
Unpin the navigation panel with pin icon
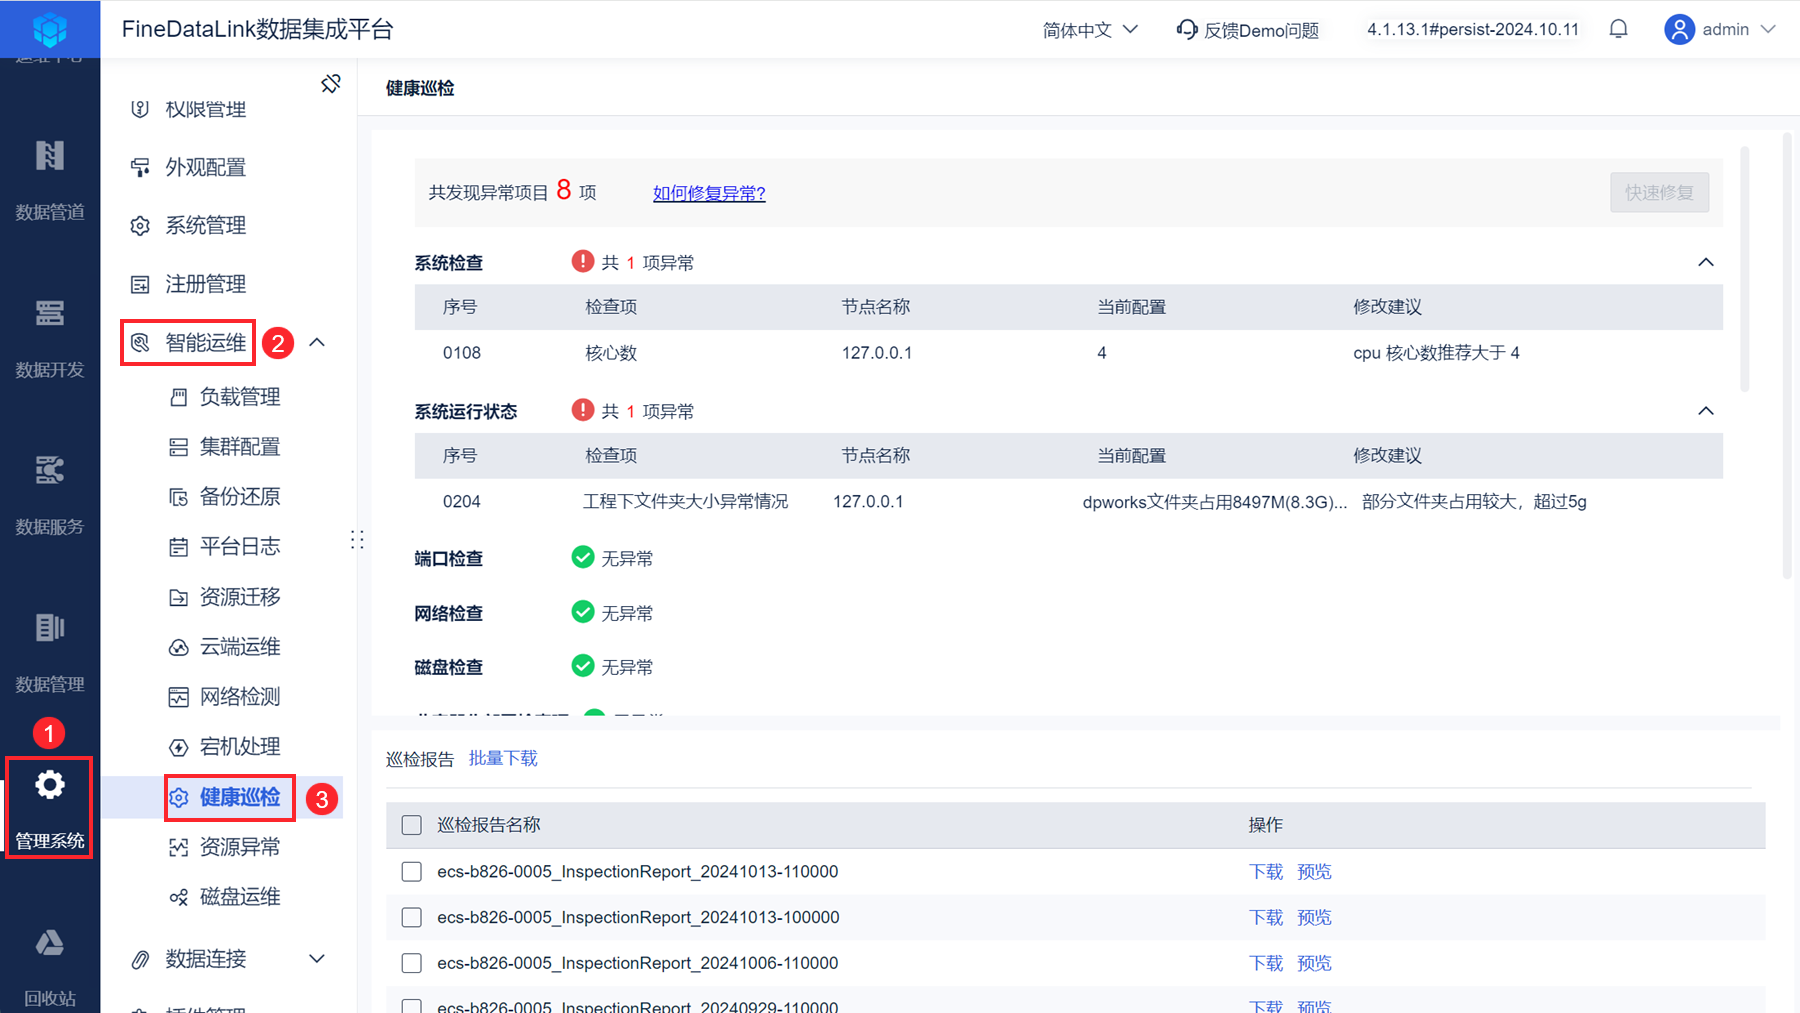[331, 84]
